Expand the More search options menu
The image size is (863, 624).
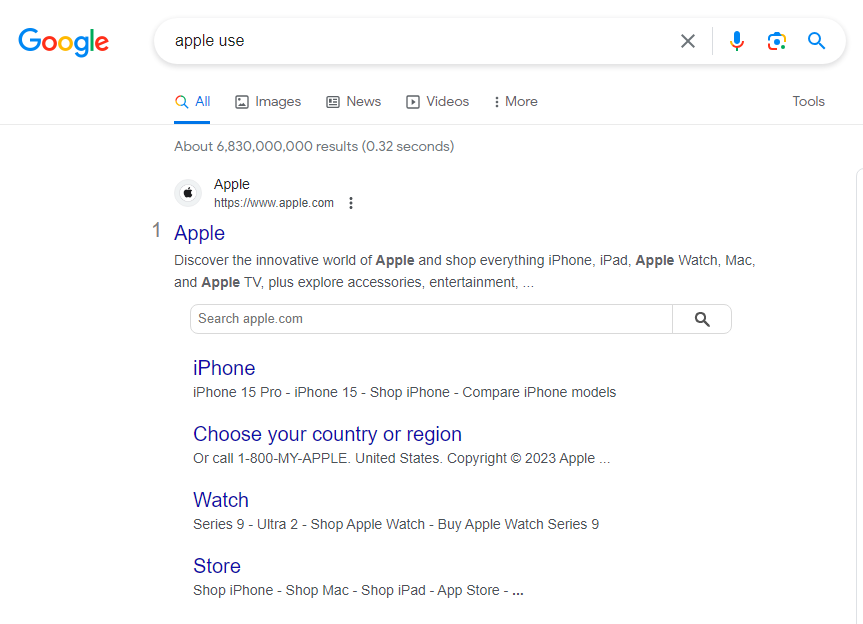[x=515, y=102]
